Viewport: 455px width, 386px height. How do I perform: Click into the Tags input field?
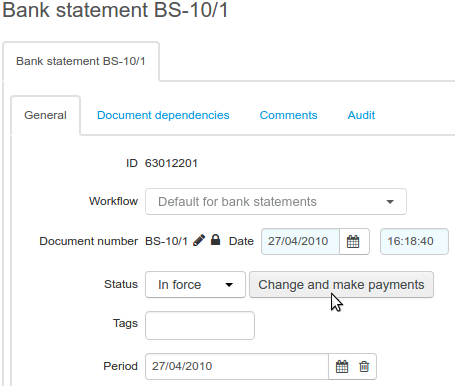coord(200,325)
